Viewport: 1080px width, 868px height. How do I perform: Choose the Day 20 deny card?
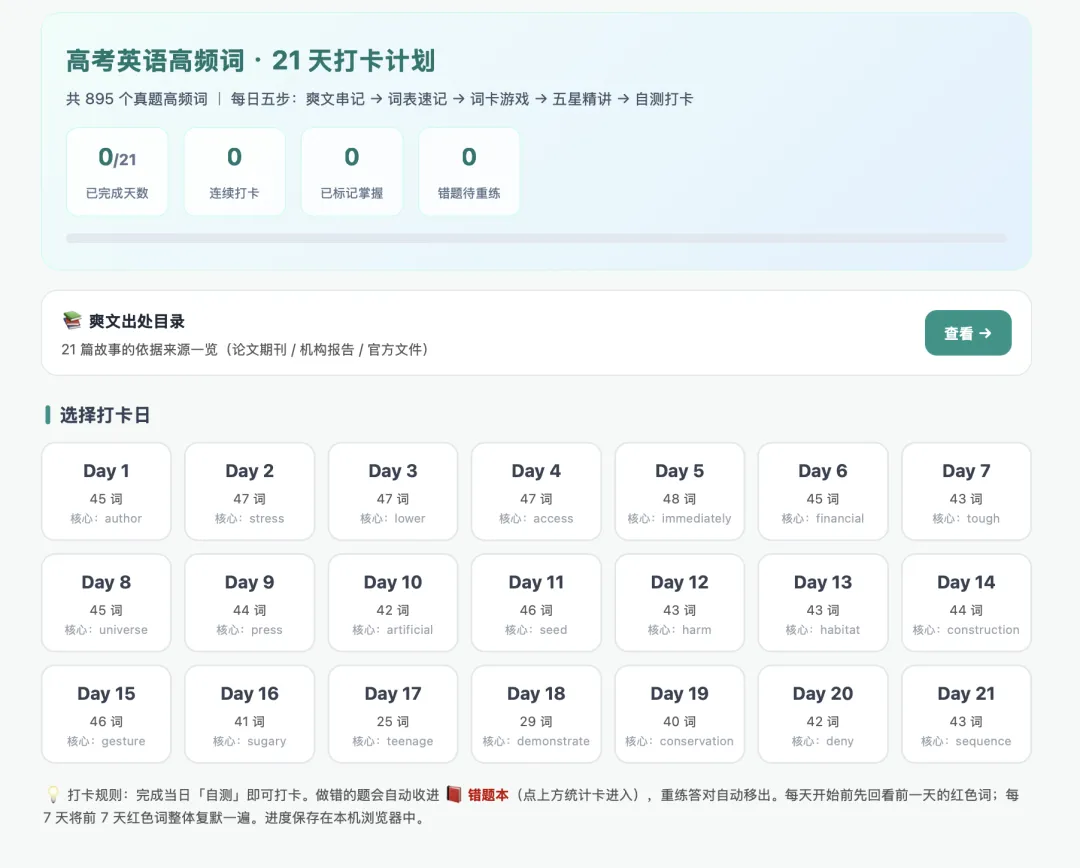pos(822,714)
